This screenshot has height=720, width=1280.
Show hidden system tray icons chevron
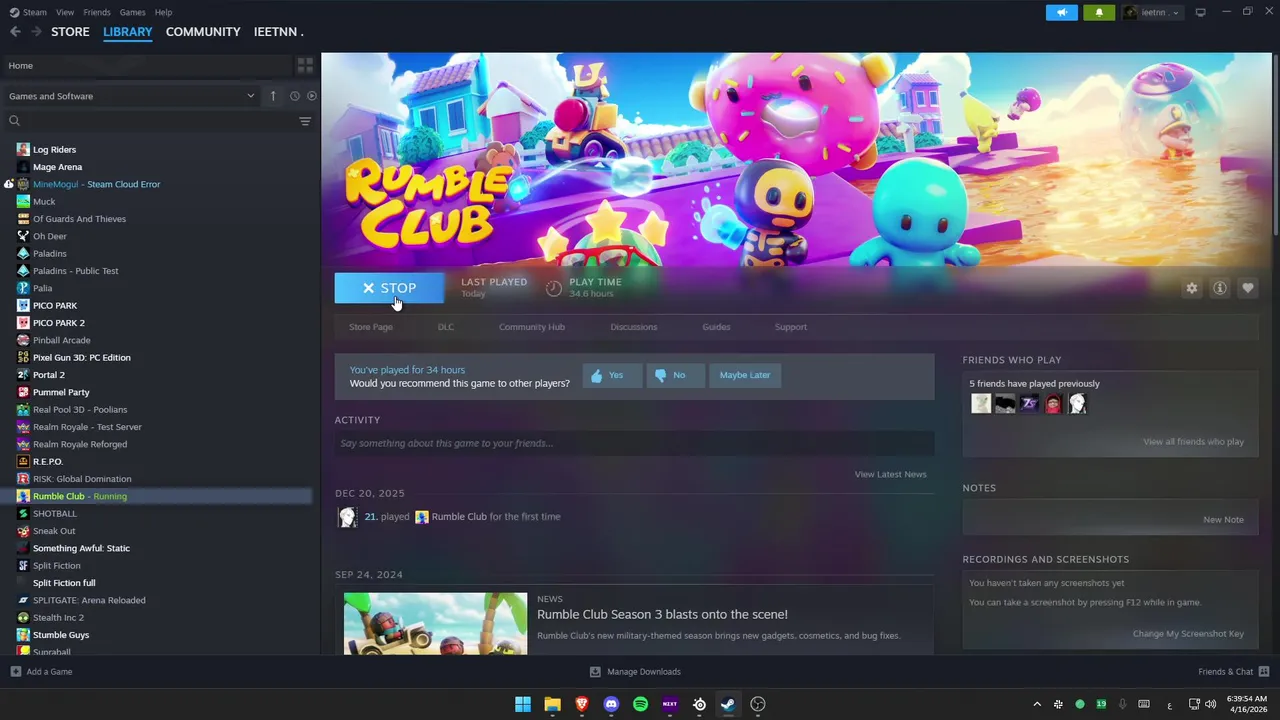click(x=1037, y=704)
